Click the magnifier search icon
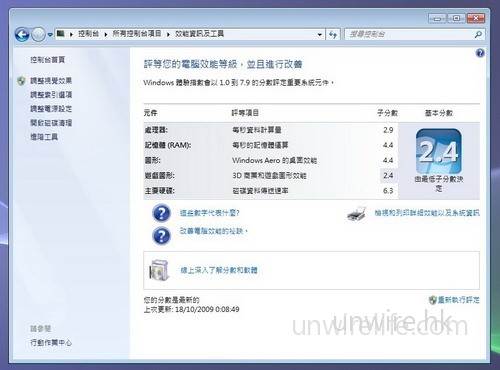 click(478, 34)
